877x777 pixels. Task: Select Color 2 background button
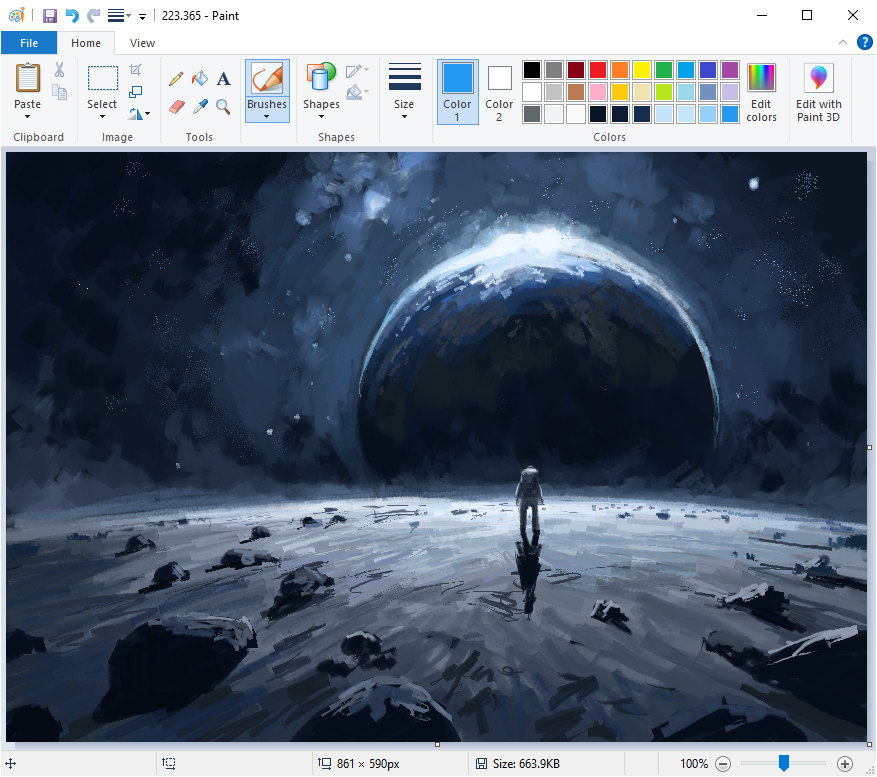[499, 92]
